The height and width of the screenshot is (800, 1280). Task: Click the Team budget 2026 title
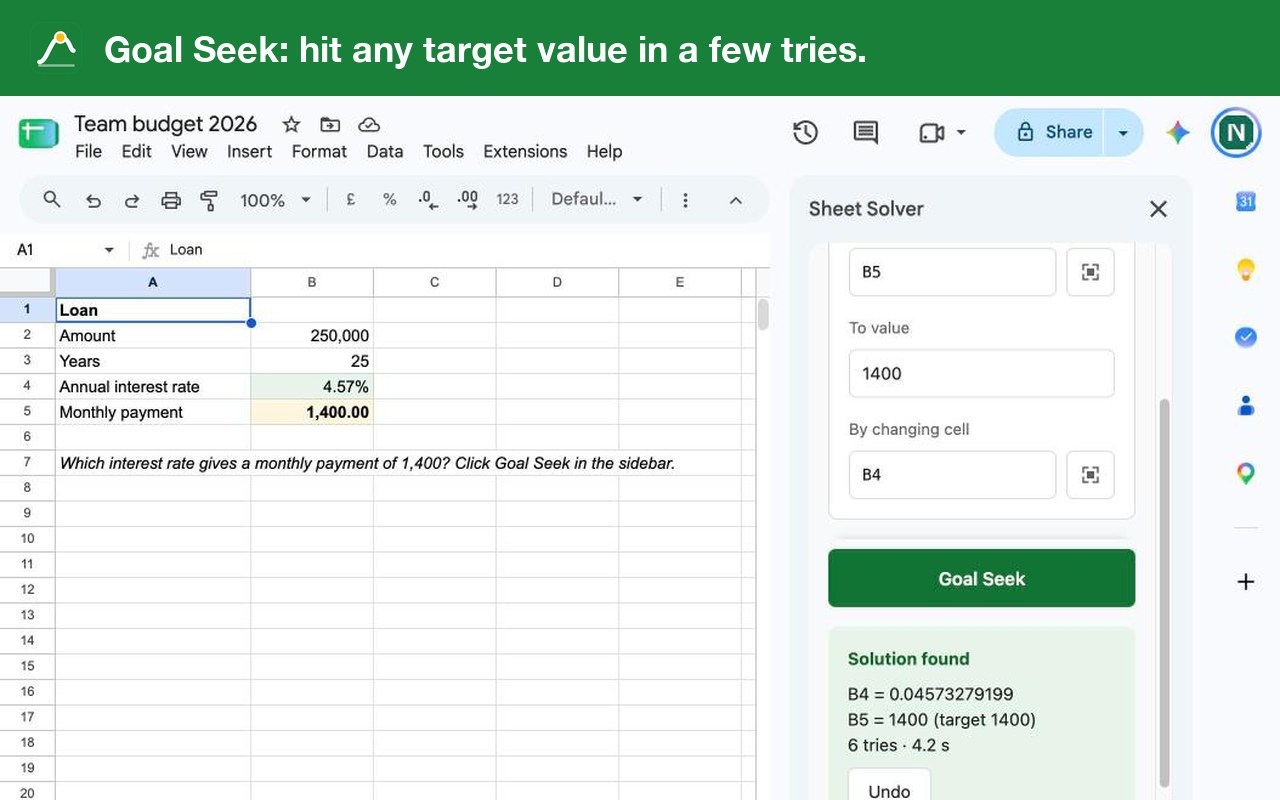tap(165, 124)
